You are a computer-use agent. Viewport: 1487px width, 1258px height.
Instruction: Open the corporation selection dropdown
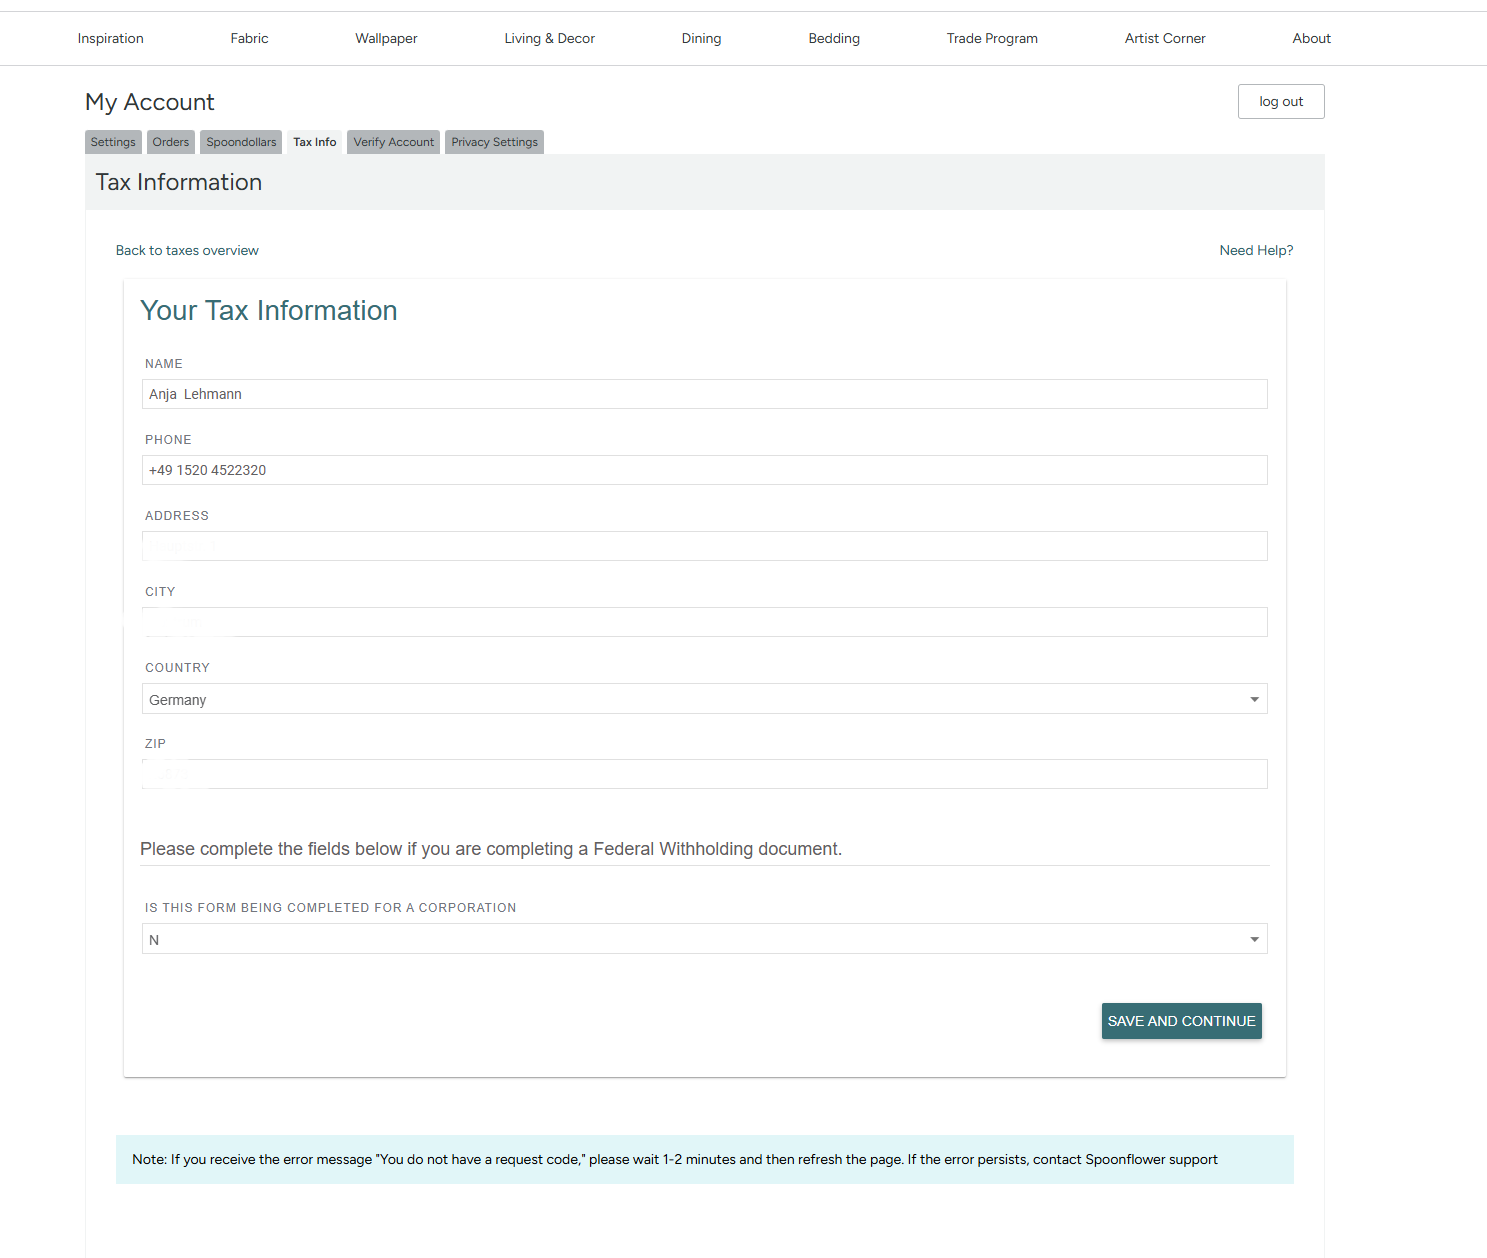click(x=704, y=939)
